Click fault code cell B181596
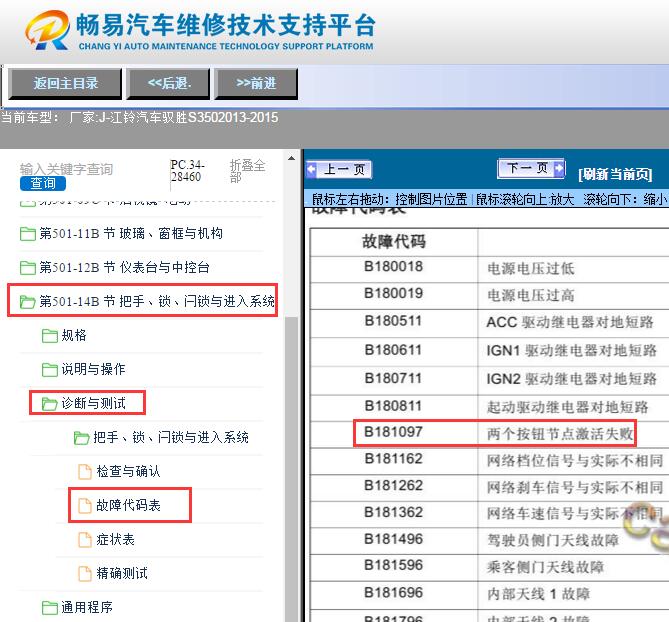Screen dimensions: 669x622 click(x=393, y=566)
